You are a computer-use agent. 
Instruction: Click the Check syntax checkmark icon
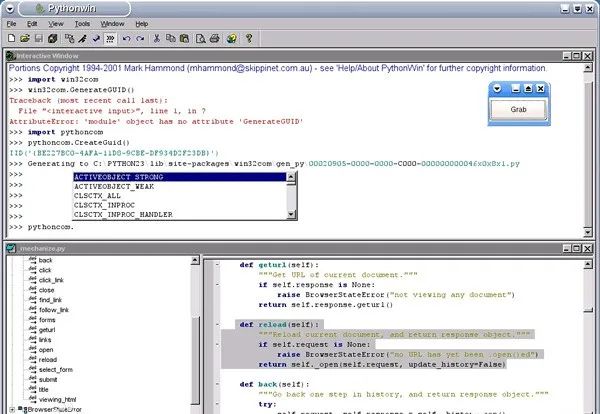(x=96, y=38)
